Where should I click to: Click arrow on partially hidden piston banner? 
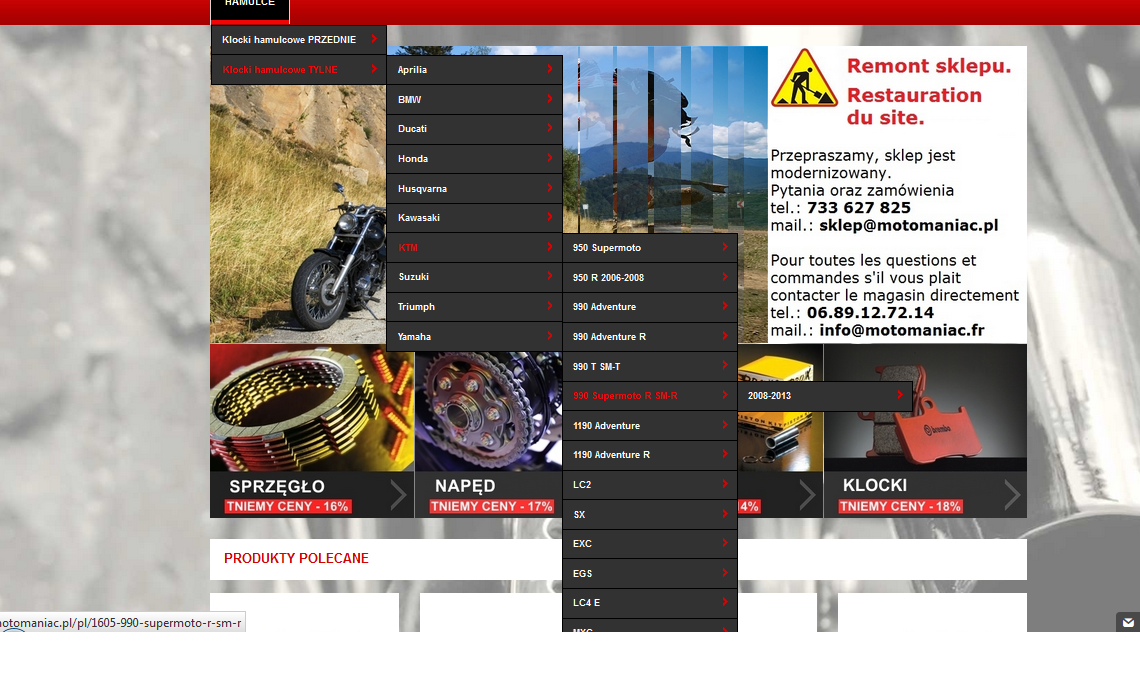[807, 495]
